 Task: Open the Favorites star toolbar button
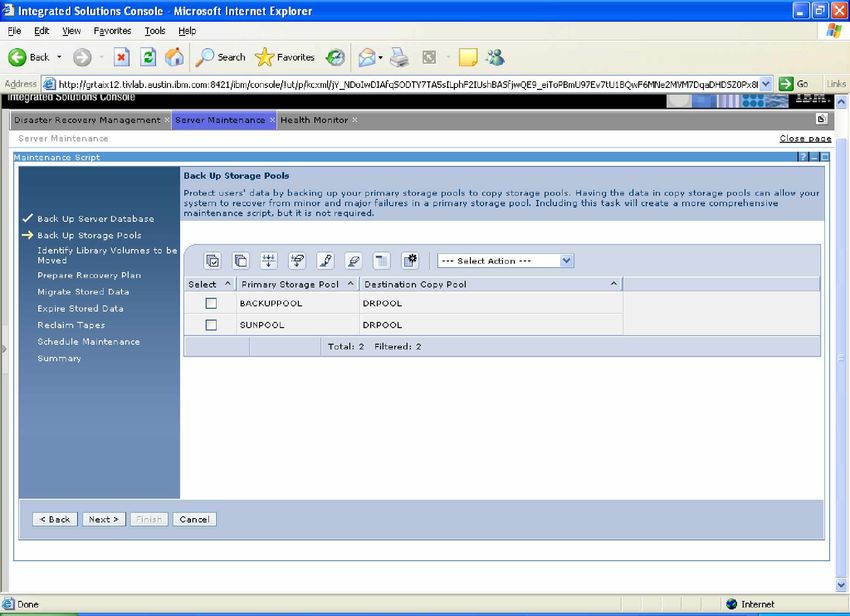tap(285, 57)
